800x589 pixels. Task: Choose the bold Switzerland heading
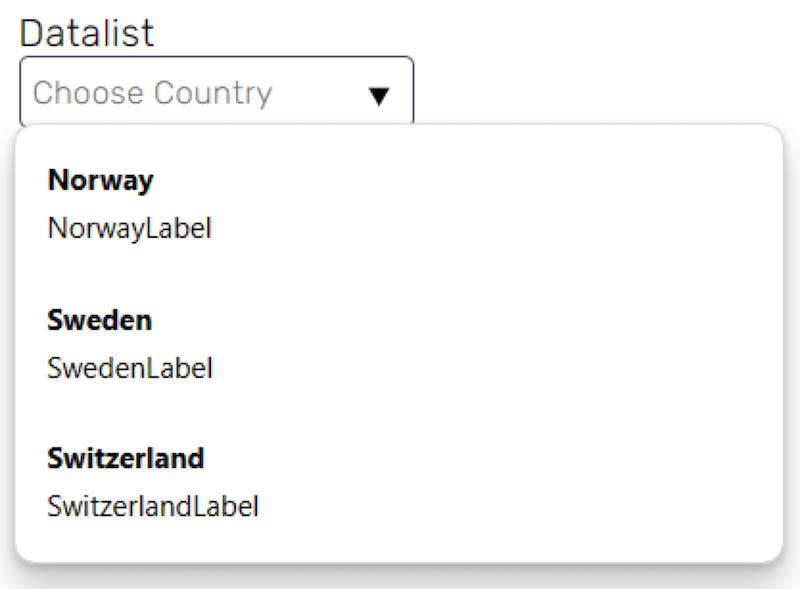point(126,458)
